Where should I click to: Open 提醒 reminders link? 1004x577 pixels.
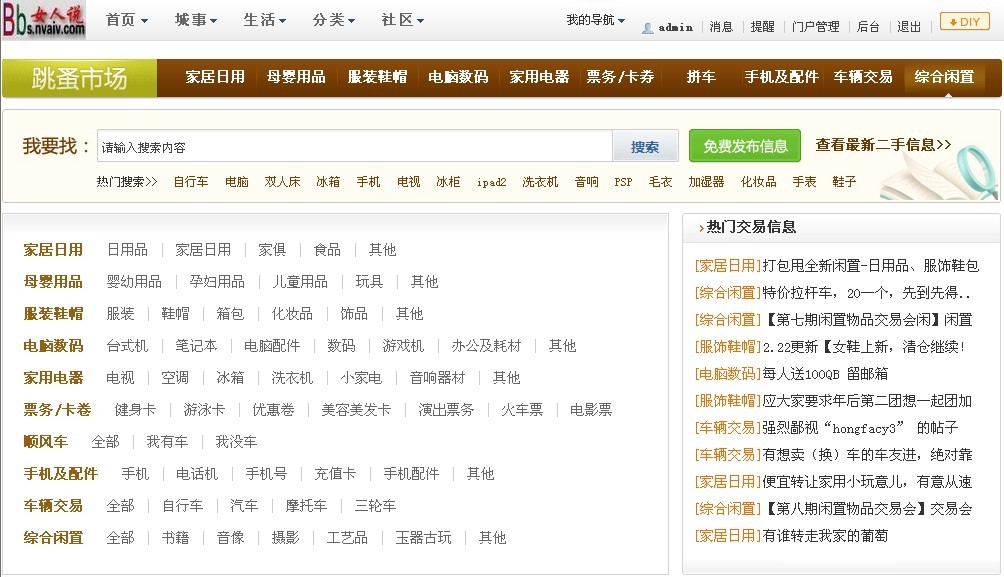tap(762, 27)
